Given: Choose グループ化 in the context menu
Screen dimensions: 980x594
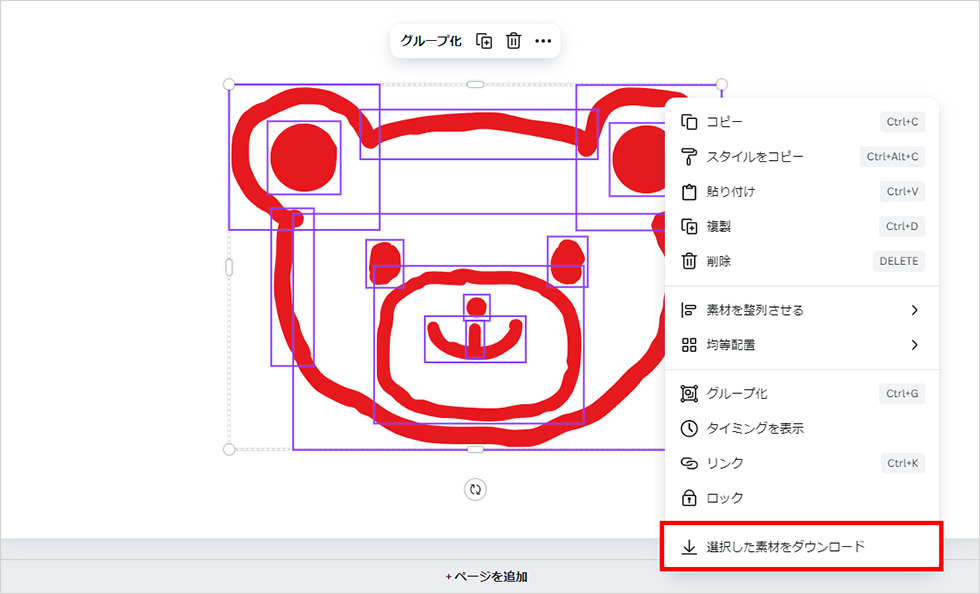Looking at the screenshot, I should [x=802, y=394].
